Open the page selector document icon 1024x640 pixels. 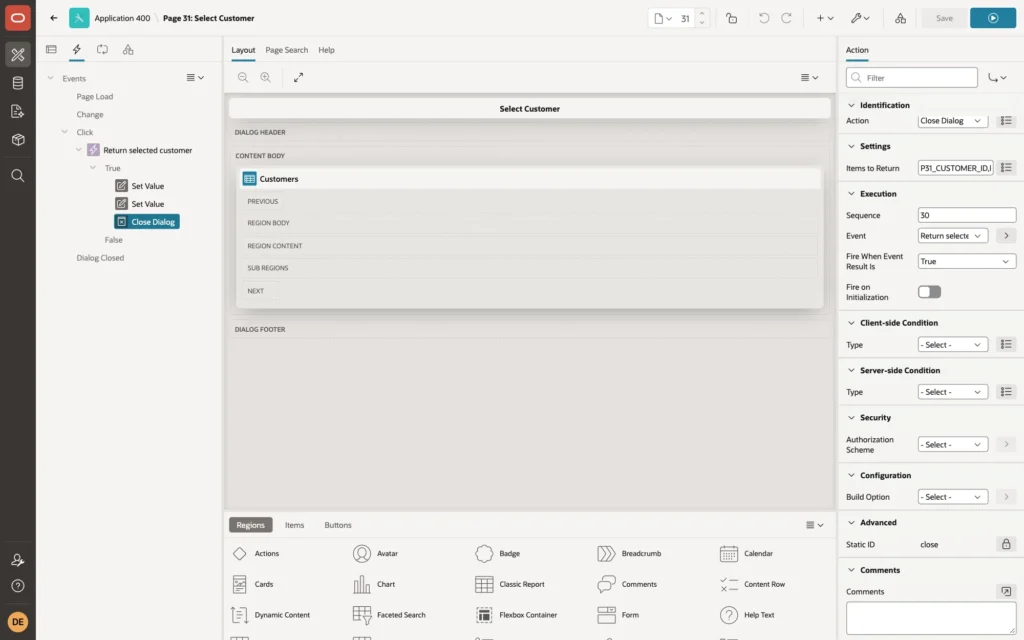[663, 18]
